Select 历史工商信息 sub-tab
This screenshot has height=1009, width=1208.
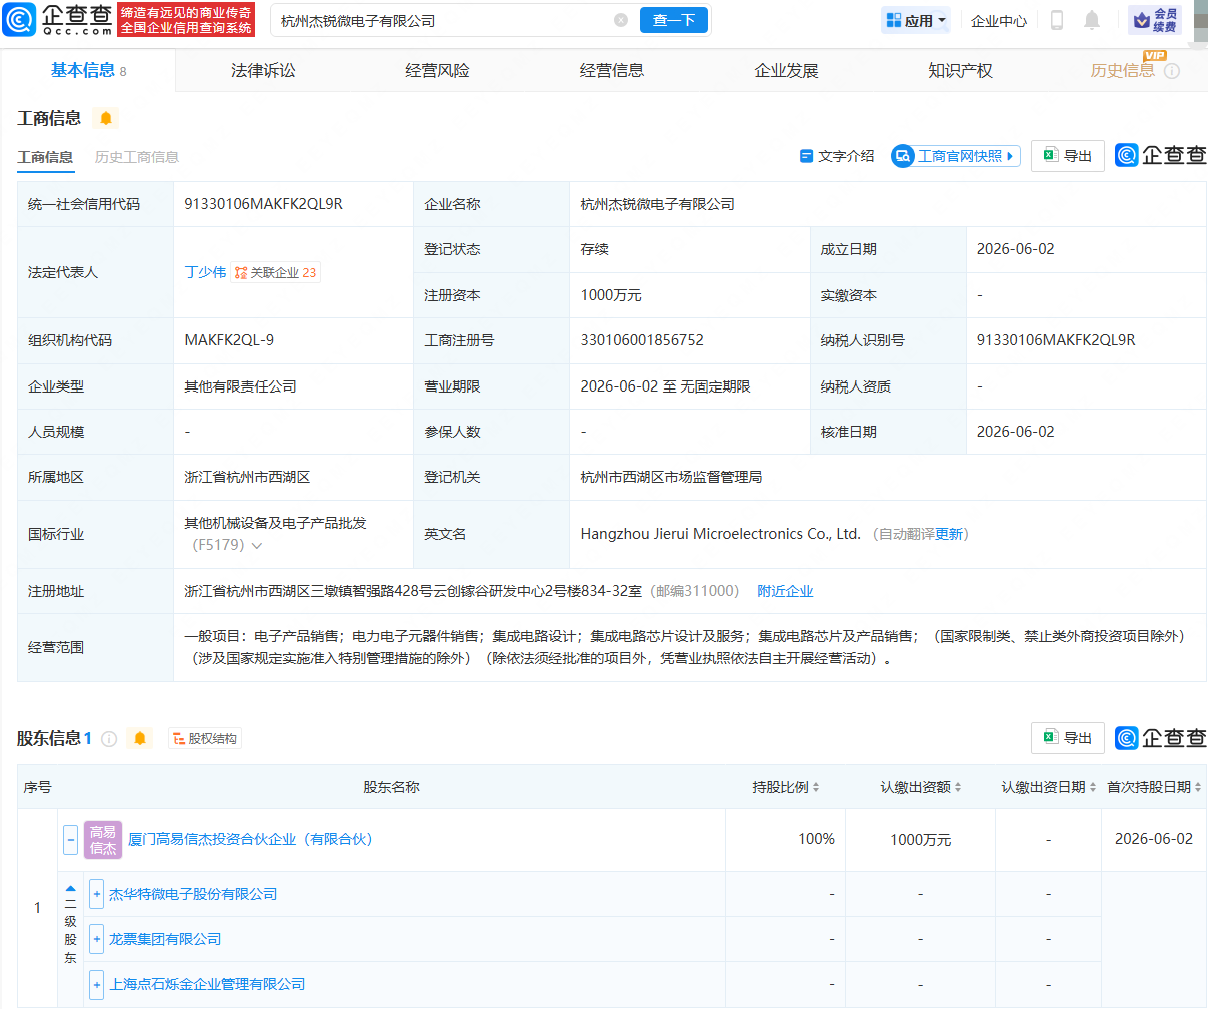click(x=137, y=157)
